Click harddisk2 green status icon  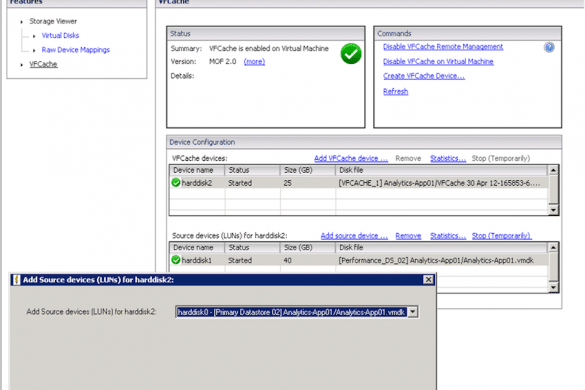176,182
